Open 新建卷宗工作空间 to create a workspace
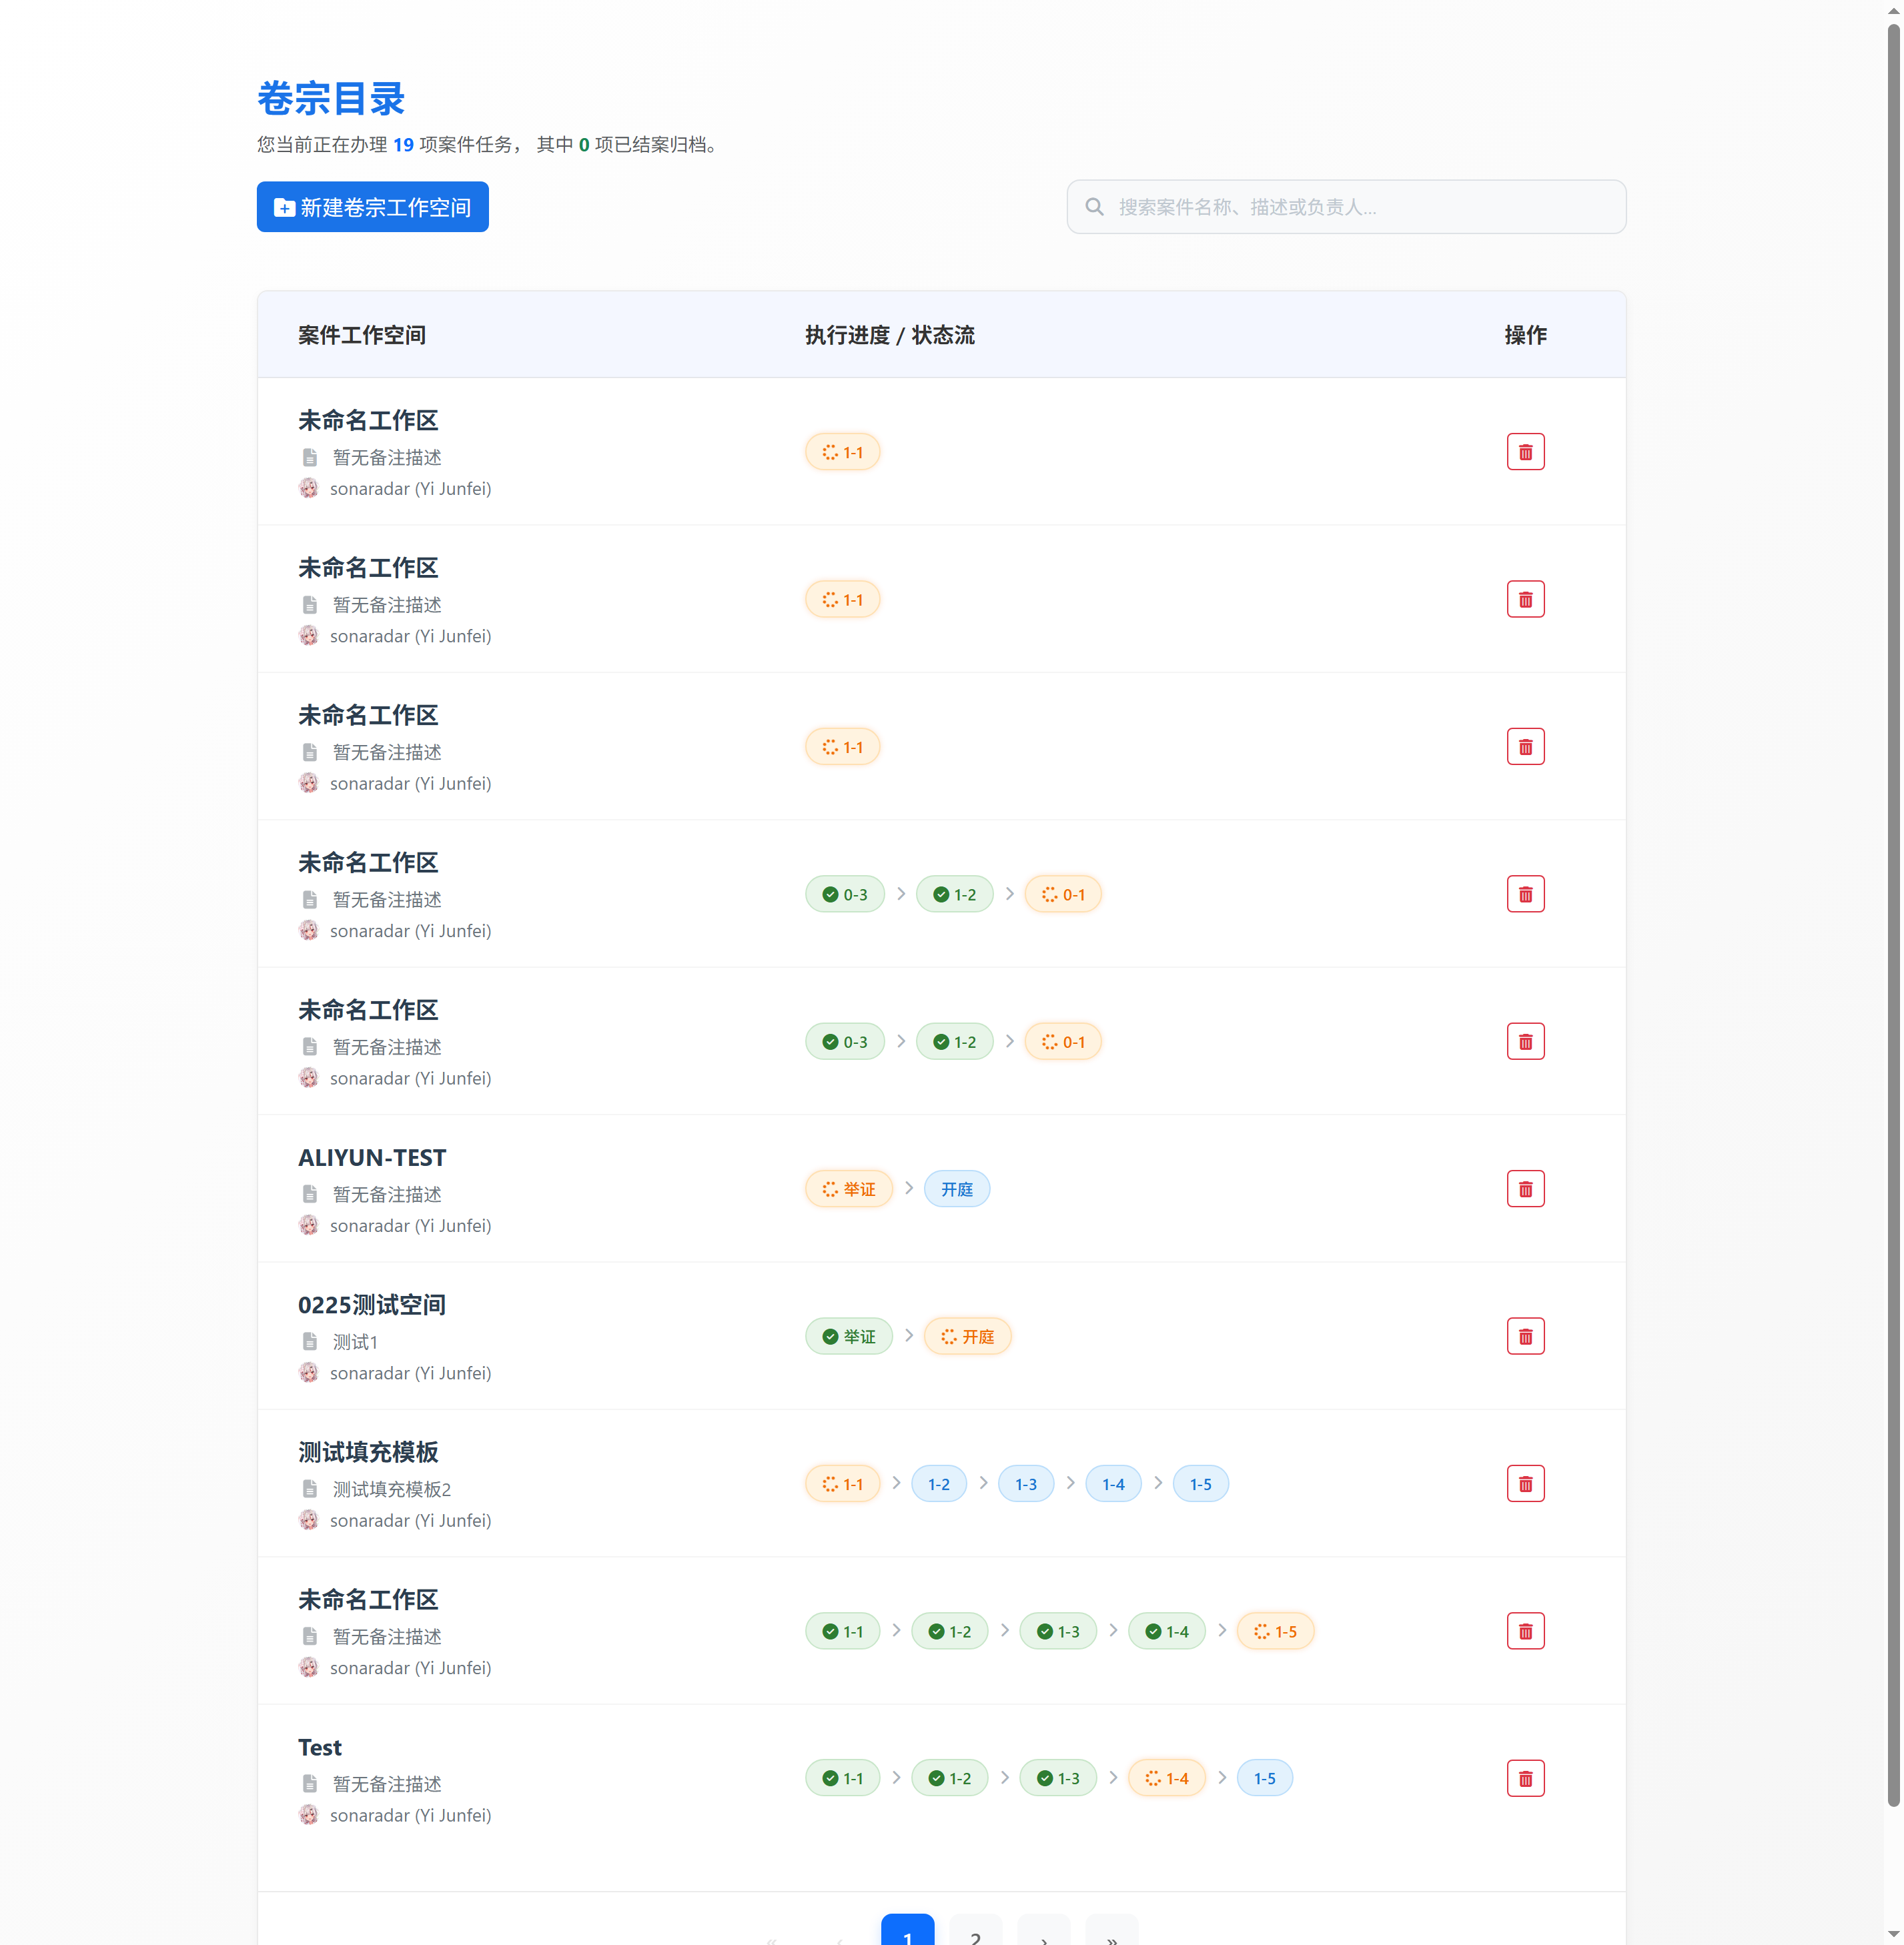The width and height of the screenshot is (1904, 1945). (x=372, y=207)
